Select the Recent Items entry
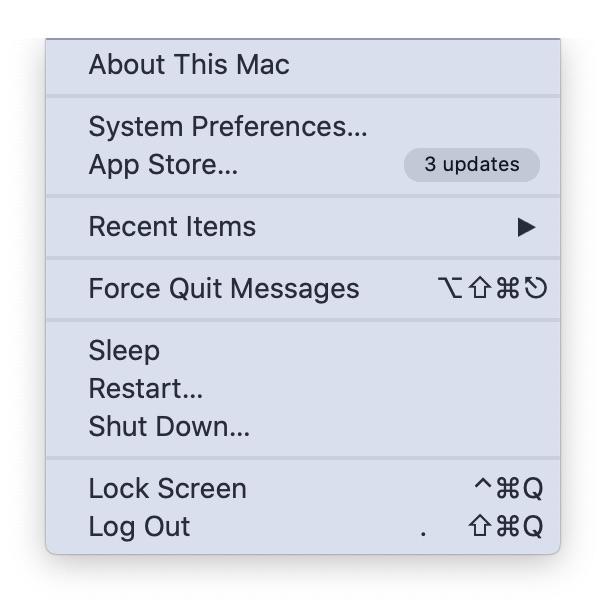606x608 pixels. coord(172,227)
